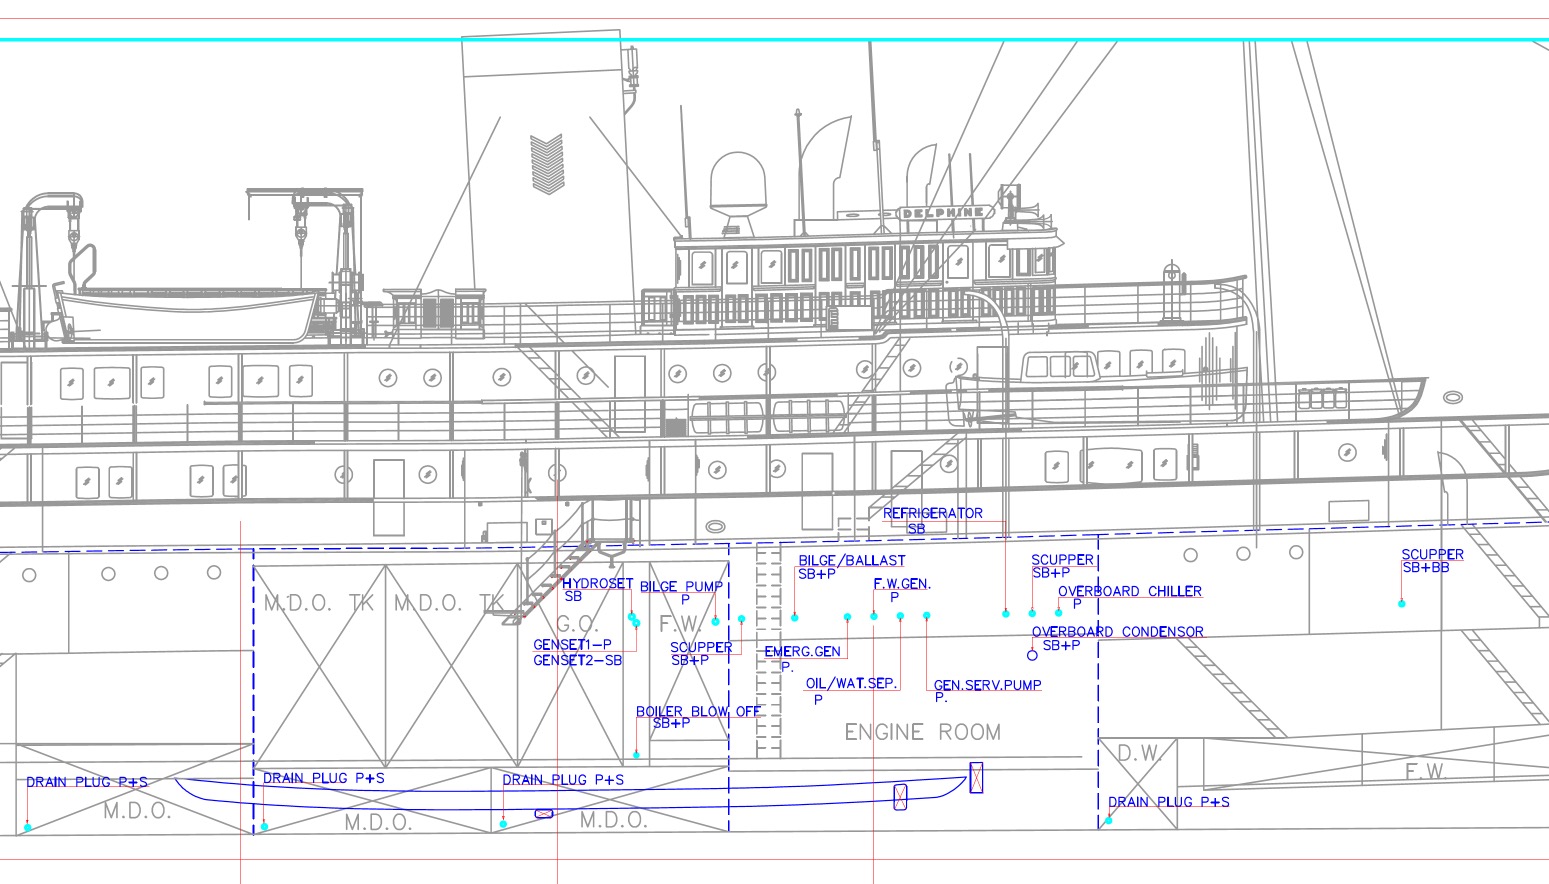Screen dimensions: 1549x884
Task: Select the SCUPPER label above OVERBOARD CHILLER
Action: pos(1063,560)
